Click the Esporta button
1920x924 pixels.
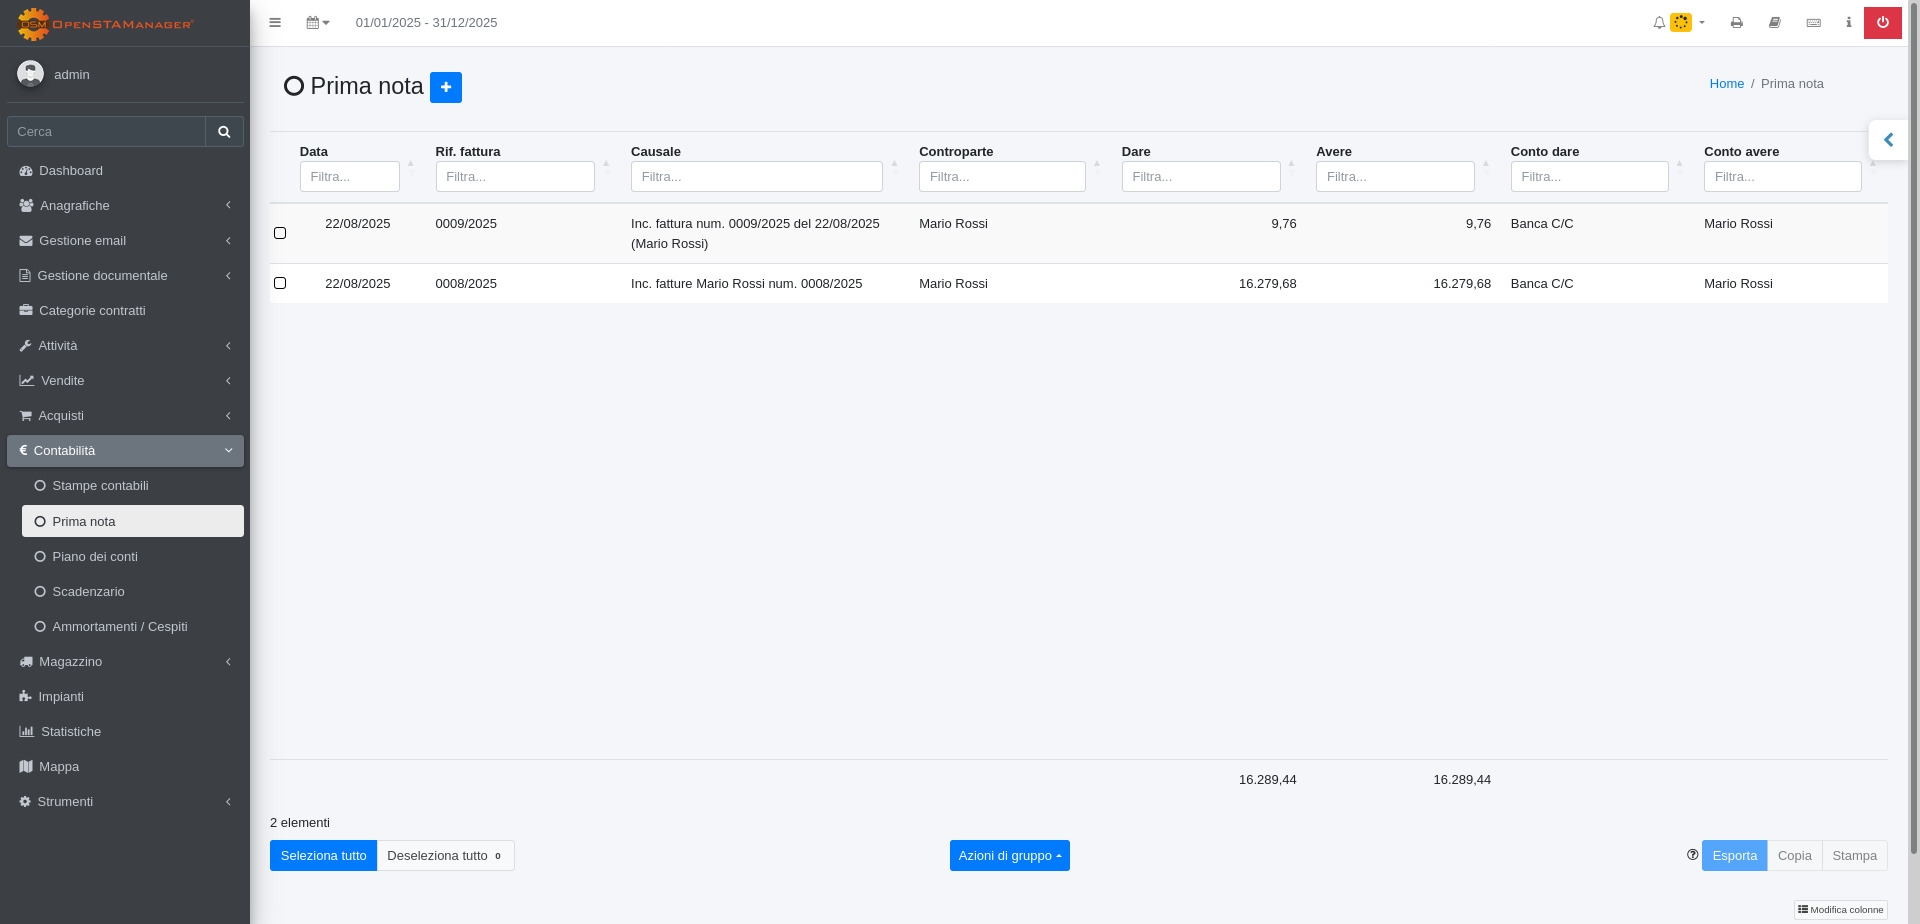[x=1734, y=856]
